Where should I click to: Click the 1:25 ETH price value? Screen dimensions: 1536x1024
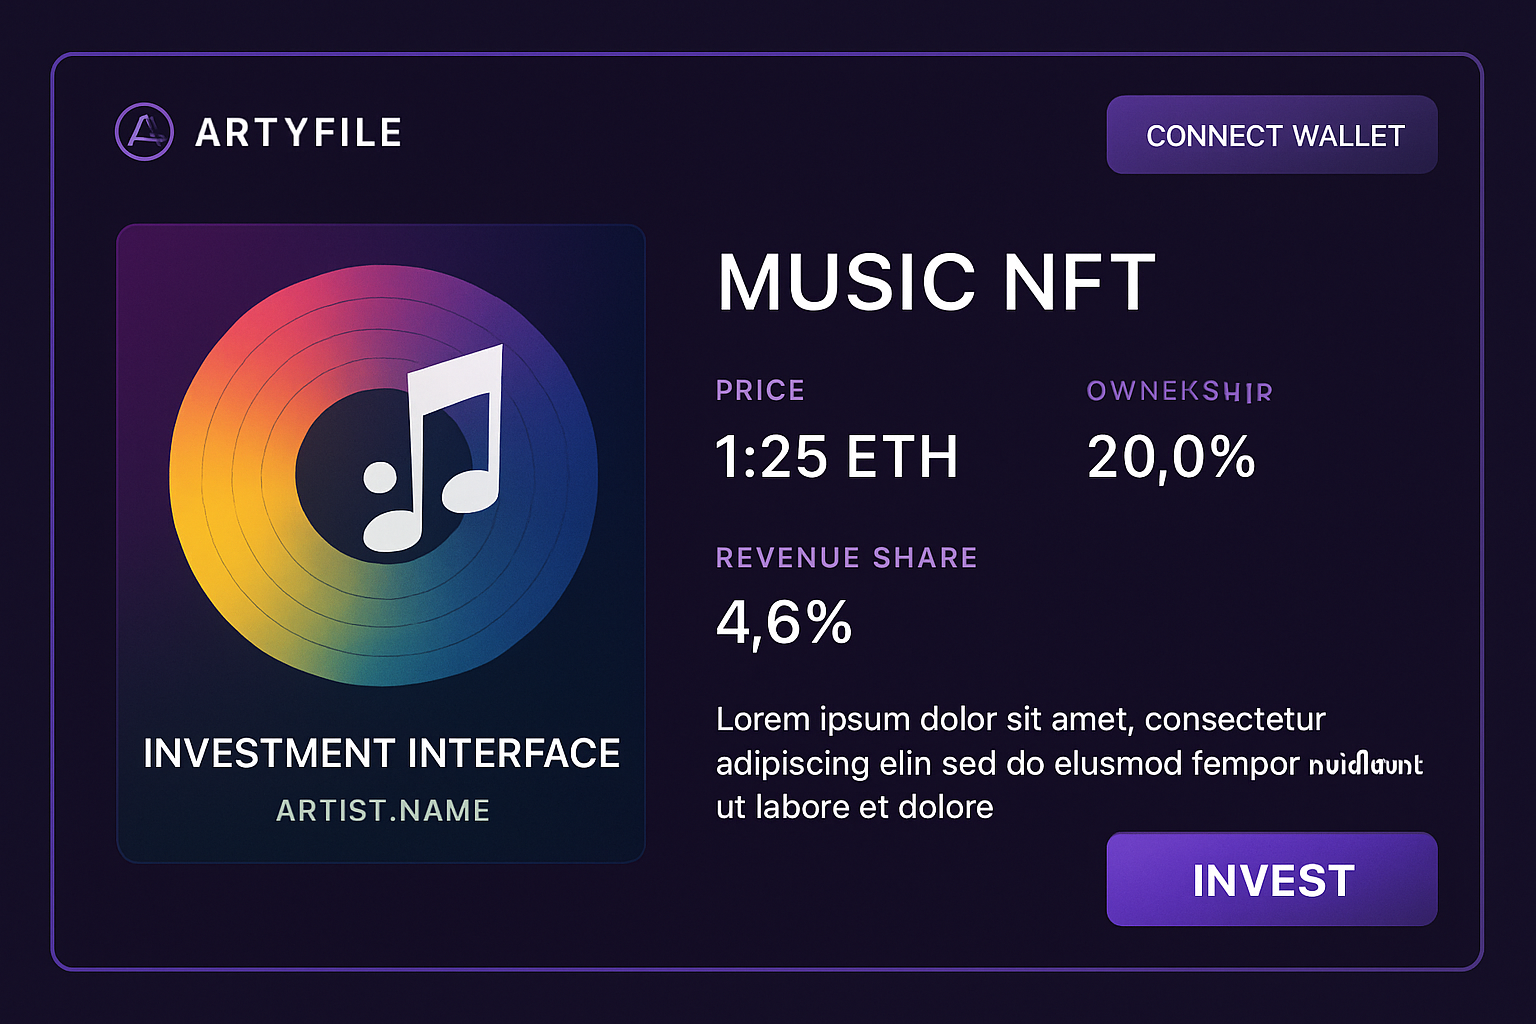pos(838,456)
